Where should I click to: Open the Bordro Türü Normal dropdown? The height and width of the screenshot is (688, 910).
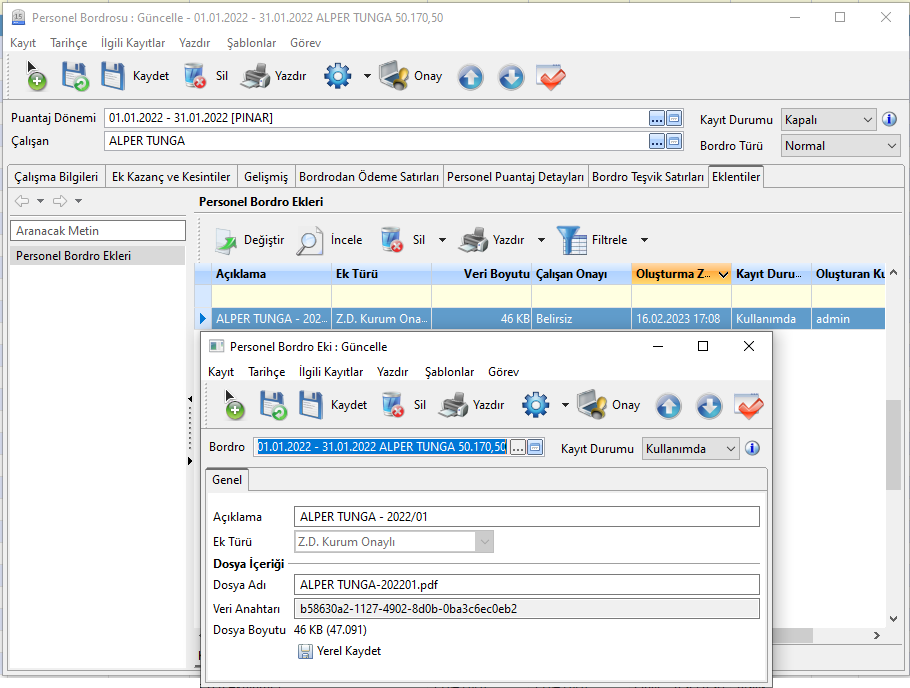[891, 146]
